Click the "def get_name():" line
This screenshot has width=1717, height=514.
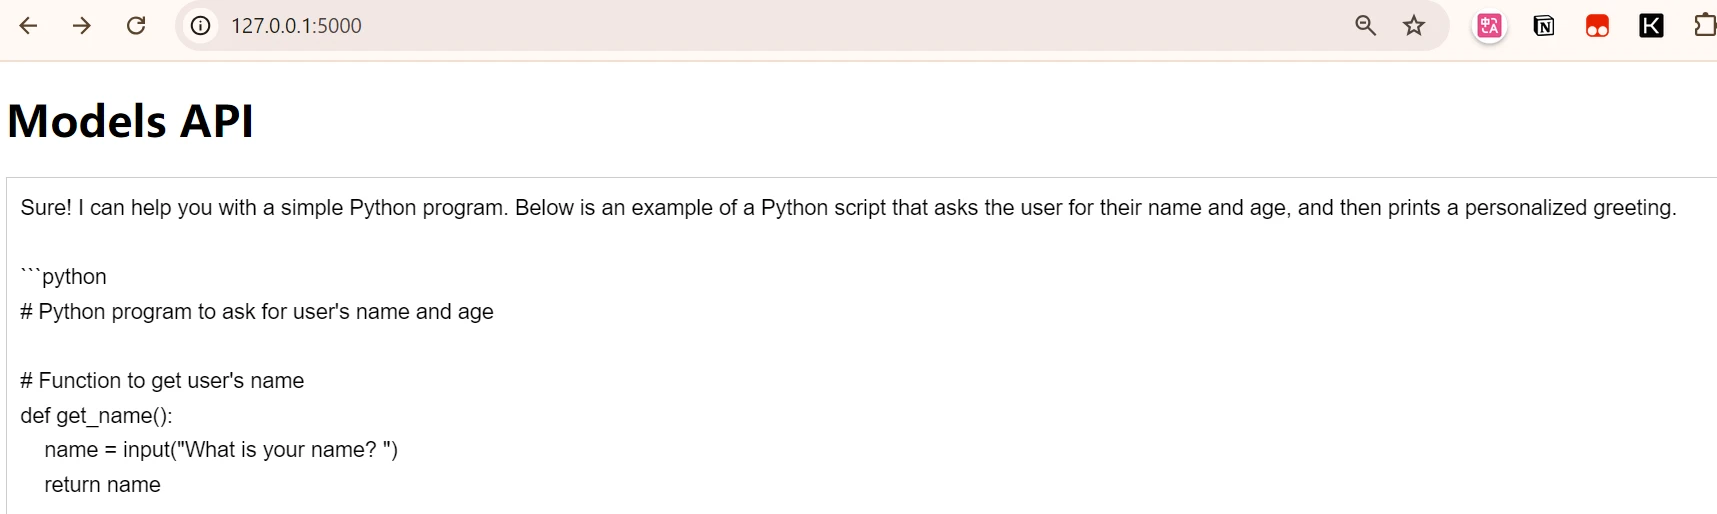[x=96, y=416]
